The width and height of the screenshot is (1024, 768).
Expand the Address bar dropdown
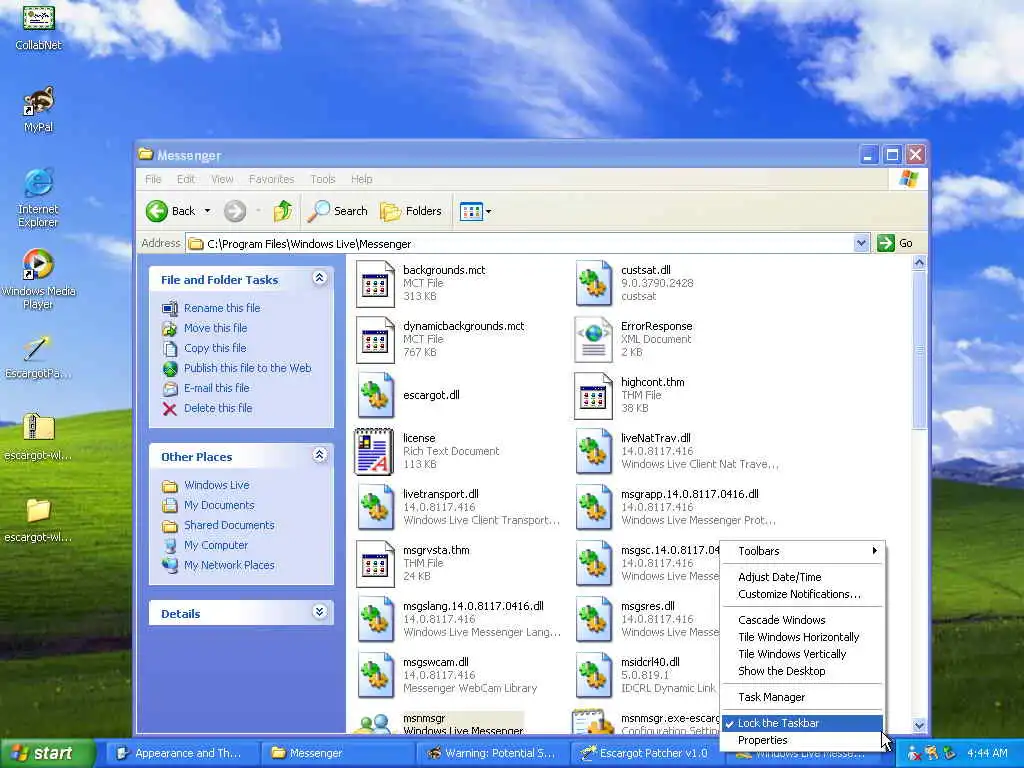[x=861, y=243]
